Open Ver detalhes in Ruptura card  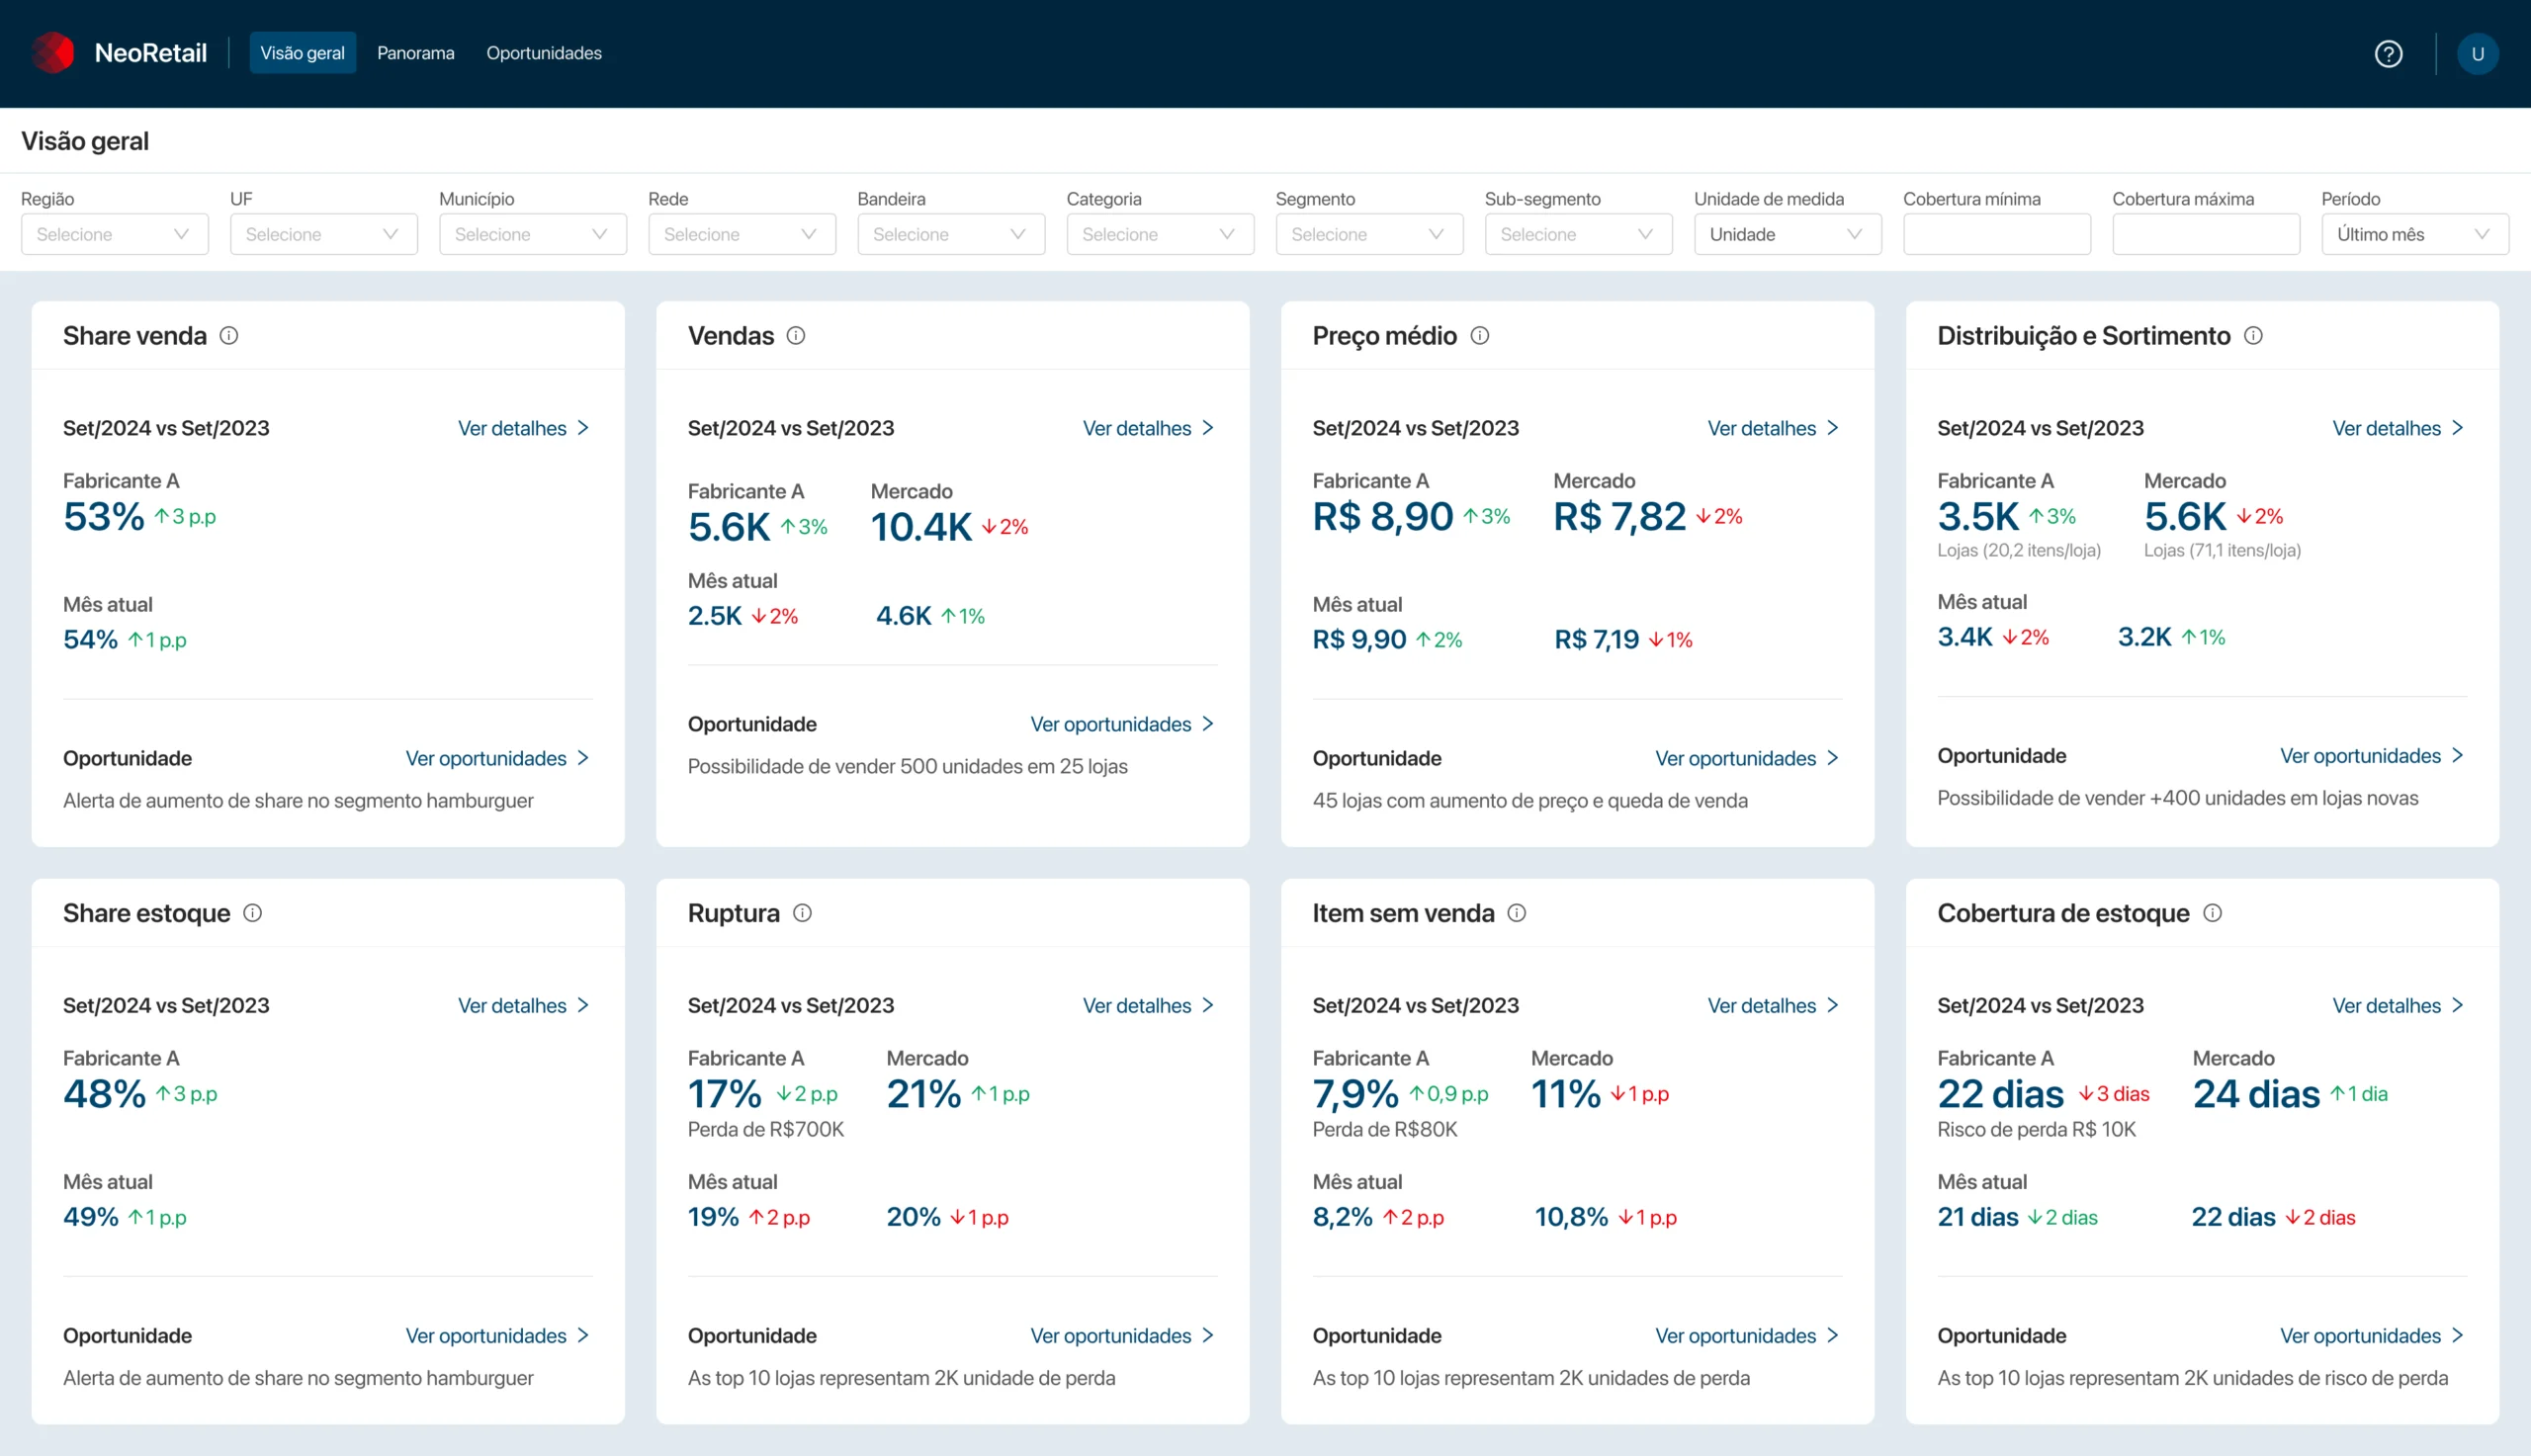1149,1005
